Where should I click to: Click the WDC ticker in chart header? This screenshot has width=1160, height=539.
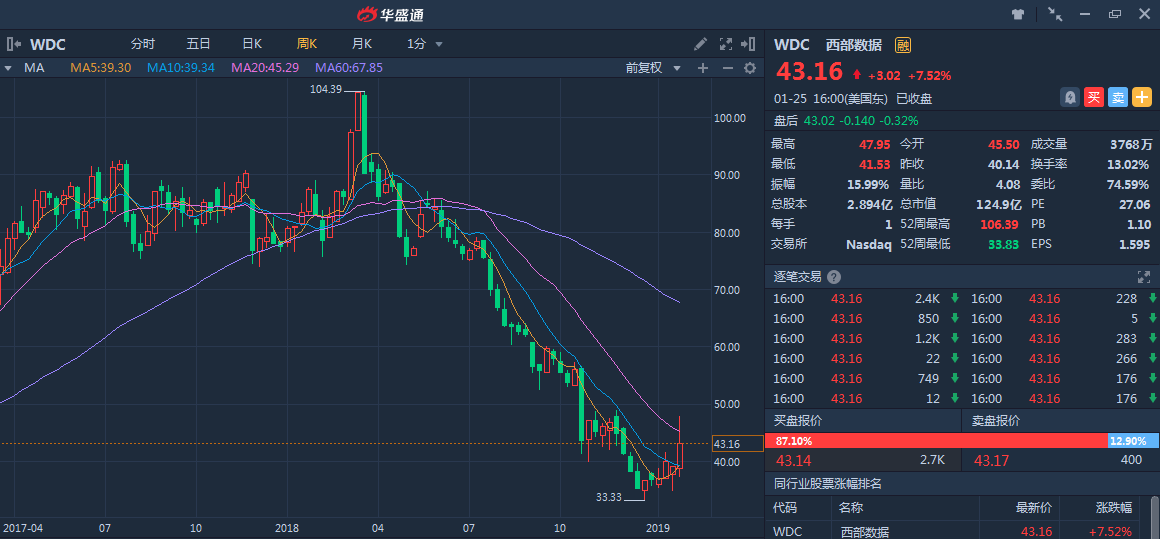coord(47,45)
